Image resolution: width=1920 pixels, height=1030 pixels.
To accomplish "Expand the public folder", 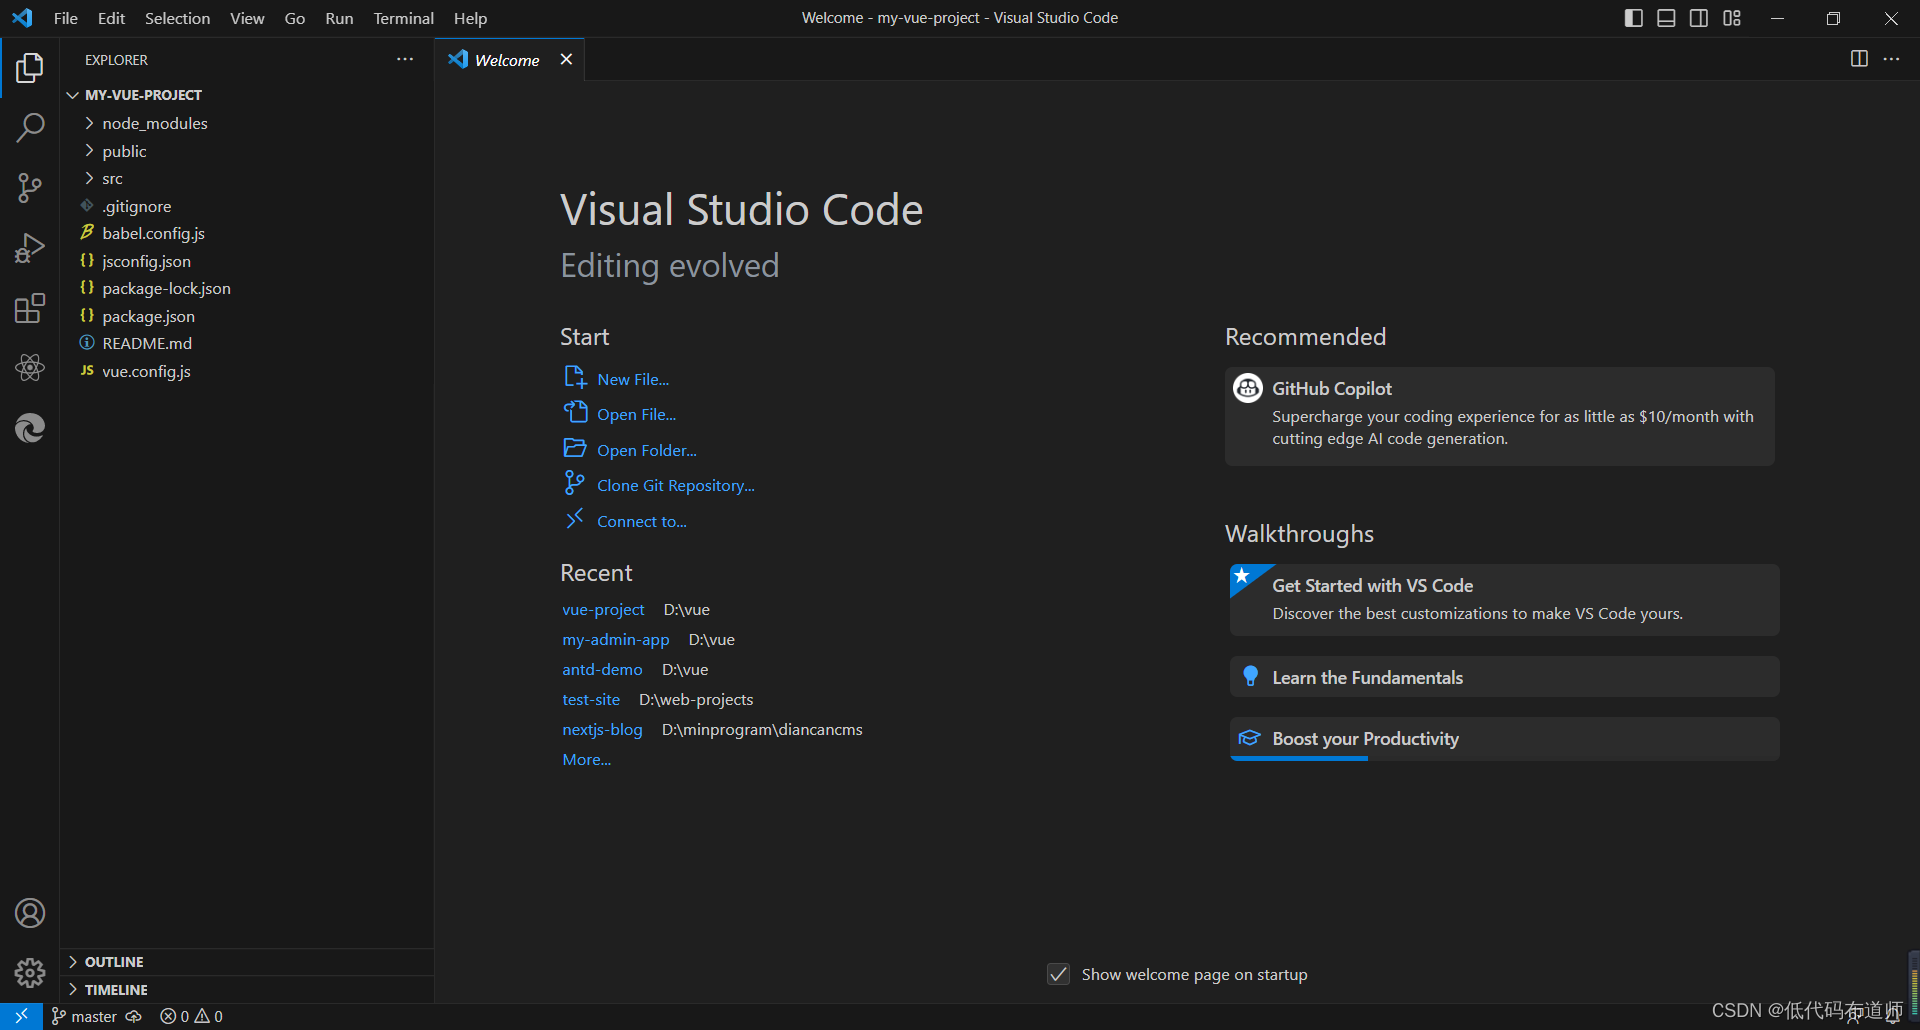I will (247, 151).
